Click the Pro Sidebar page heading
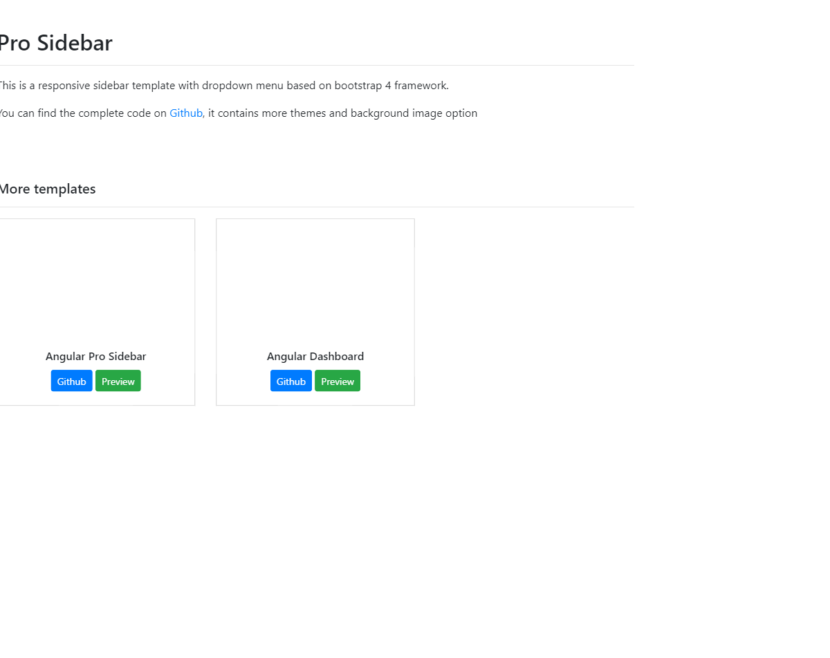 click(56, 43)
